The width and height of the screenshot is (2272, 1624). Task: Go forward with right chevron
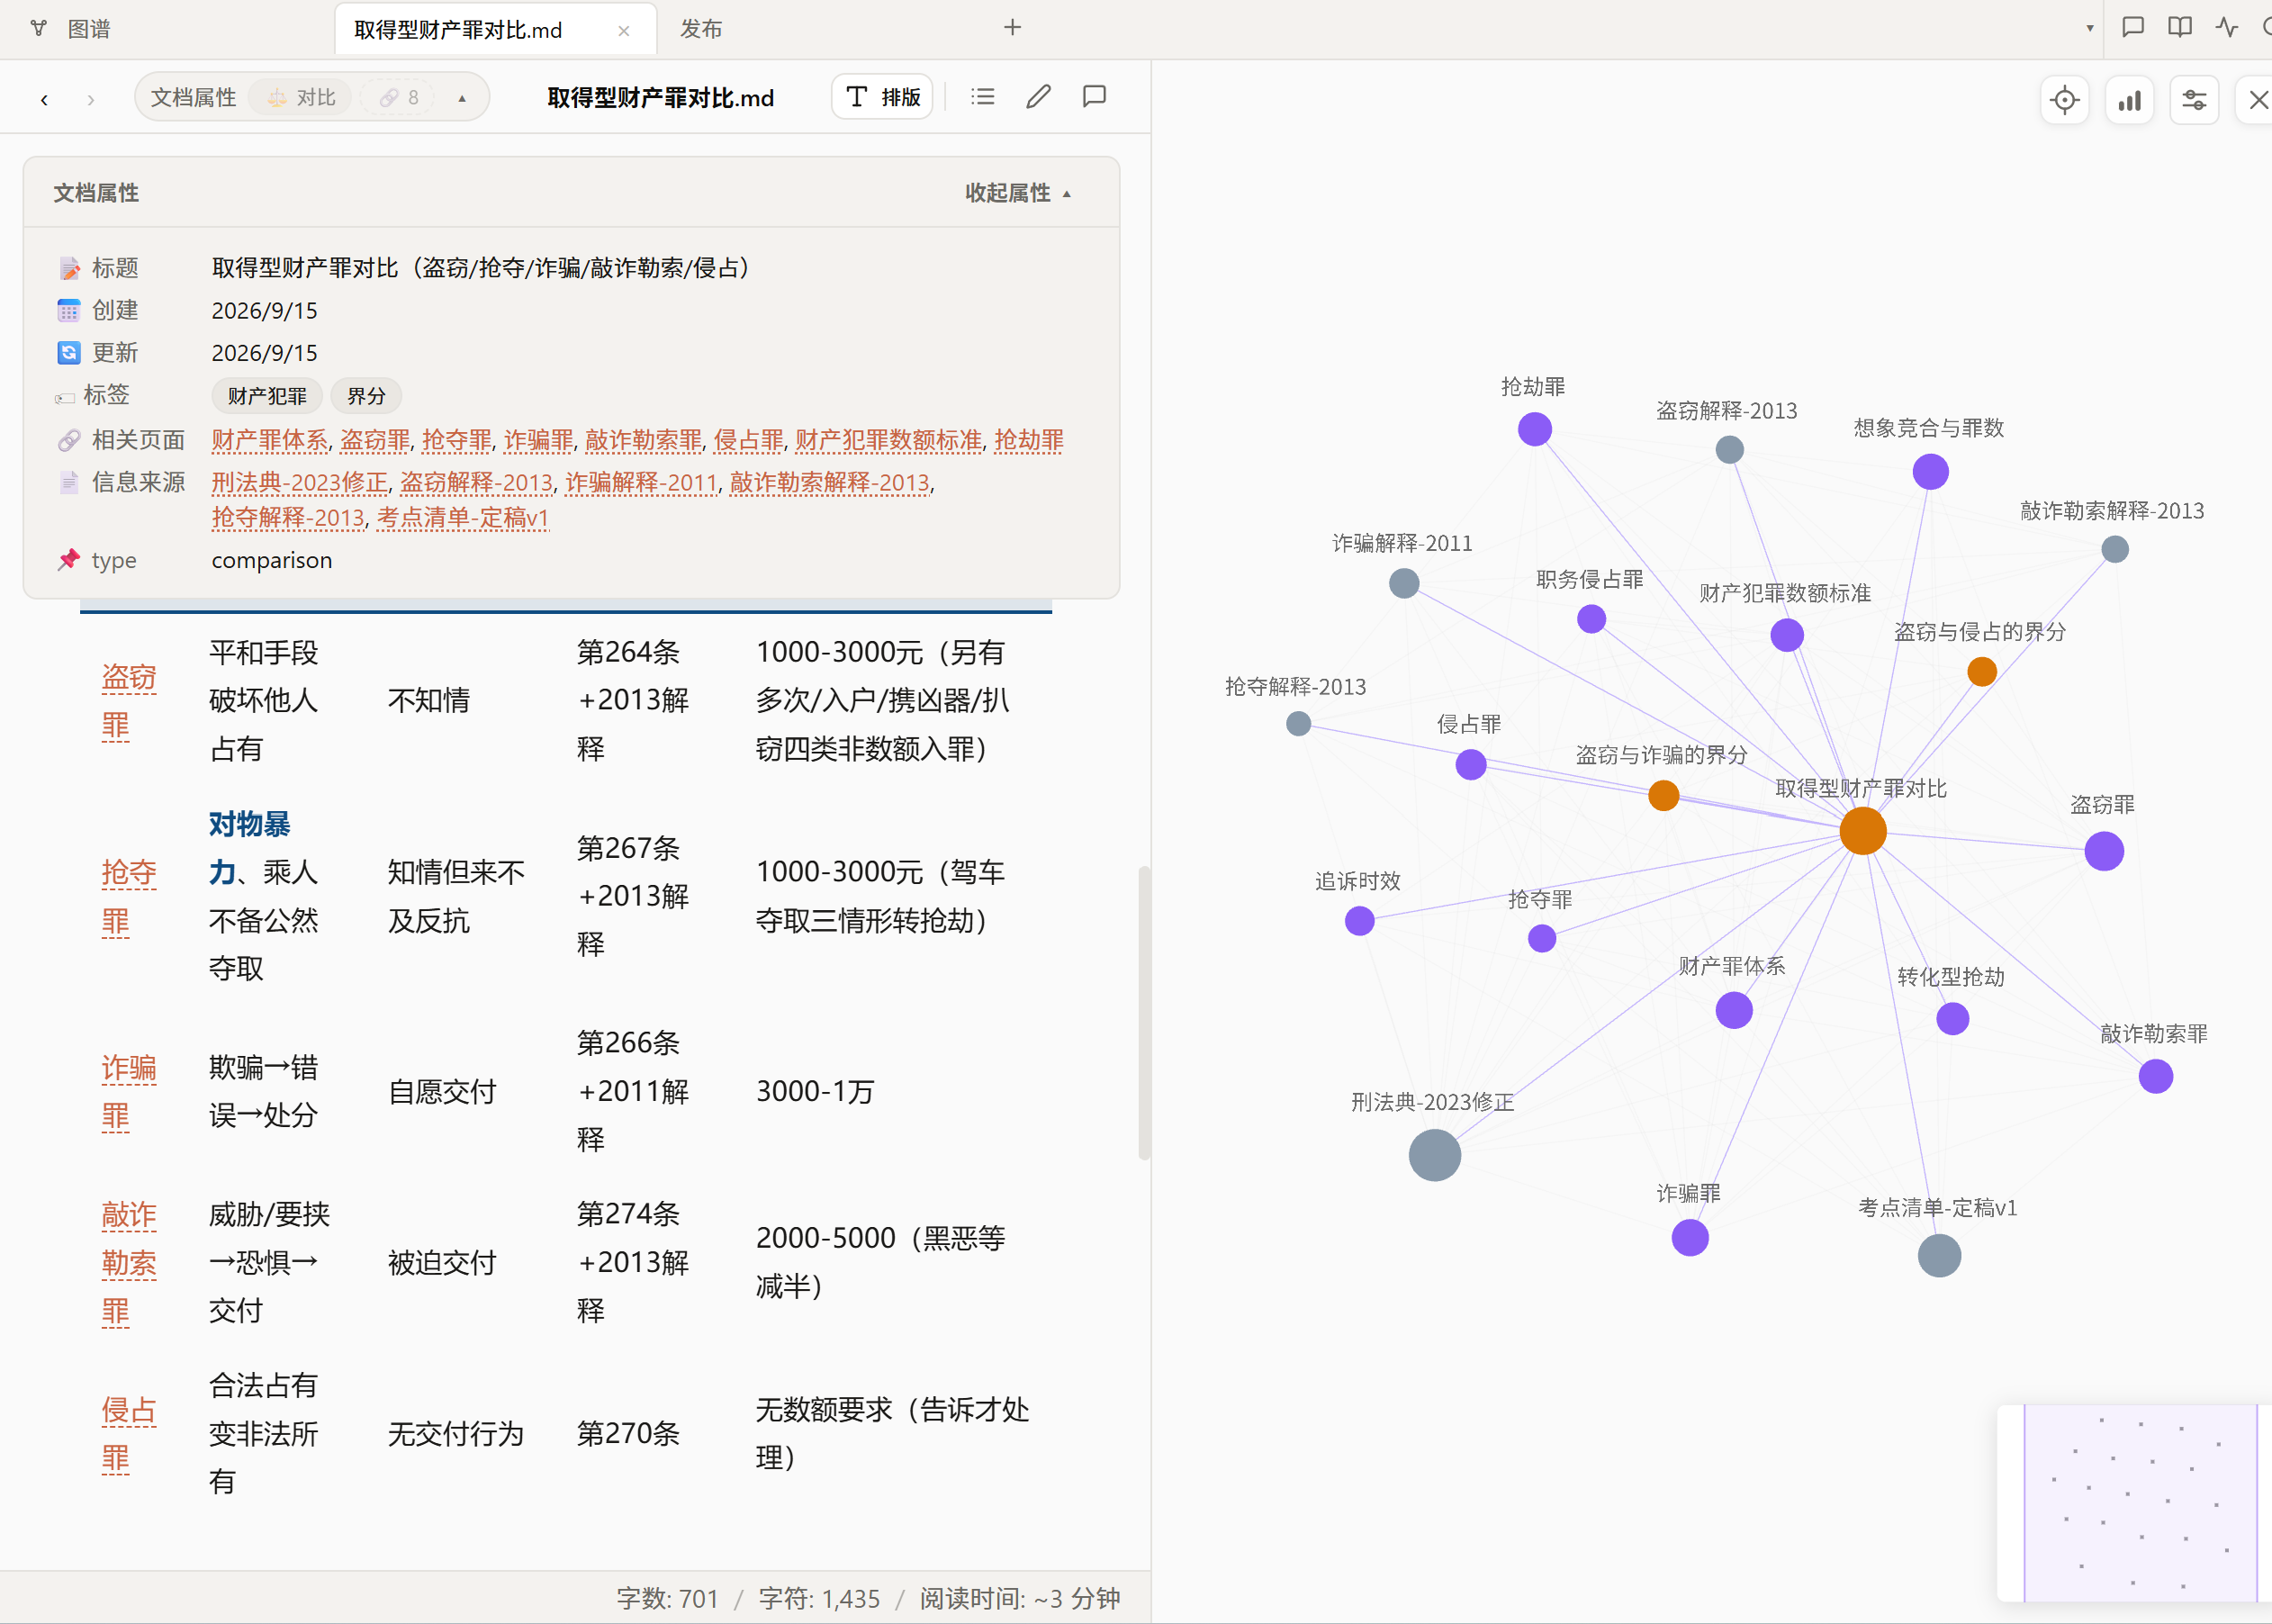click(91, 99)
